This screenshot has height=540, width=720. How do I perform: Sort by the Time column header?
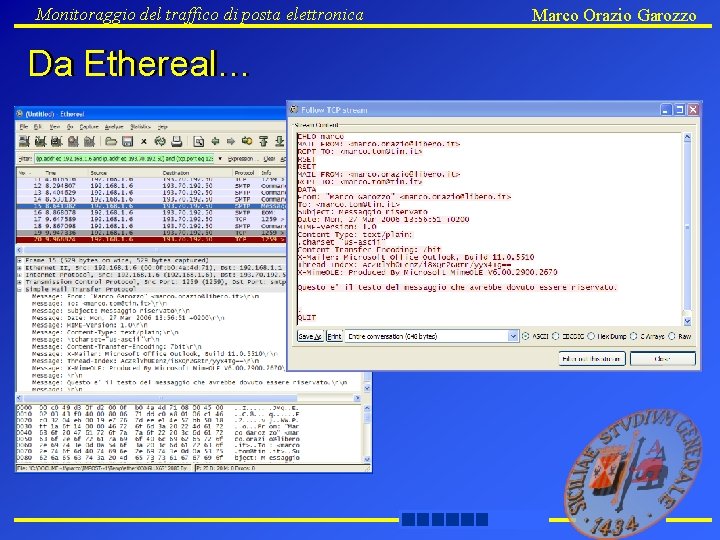[51, 173]
